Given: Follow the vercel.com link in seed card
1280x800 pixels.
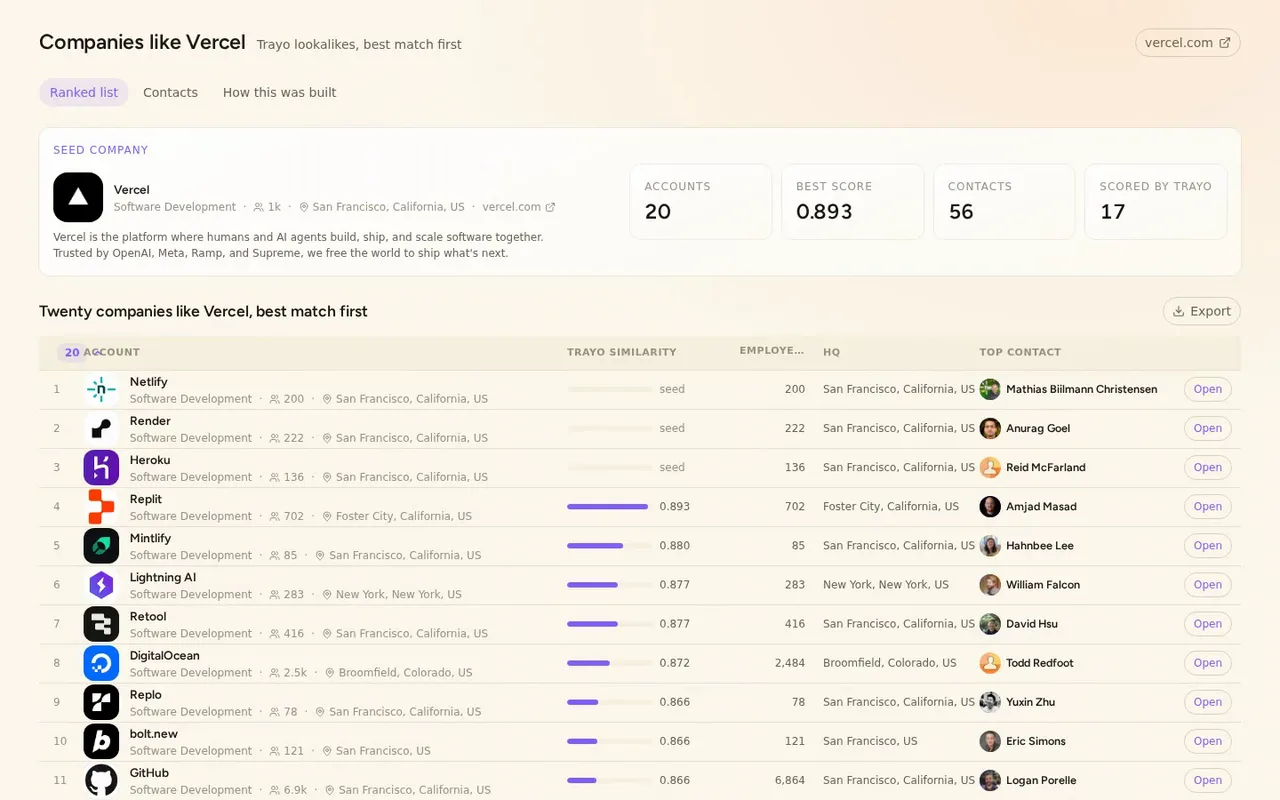Looking at the screenshot, I should 518,207.
